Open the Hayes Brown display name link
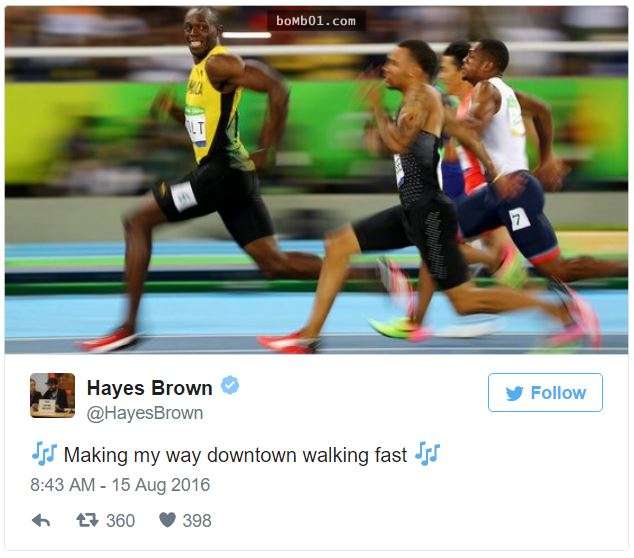 point(150,388)
